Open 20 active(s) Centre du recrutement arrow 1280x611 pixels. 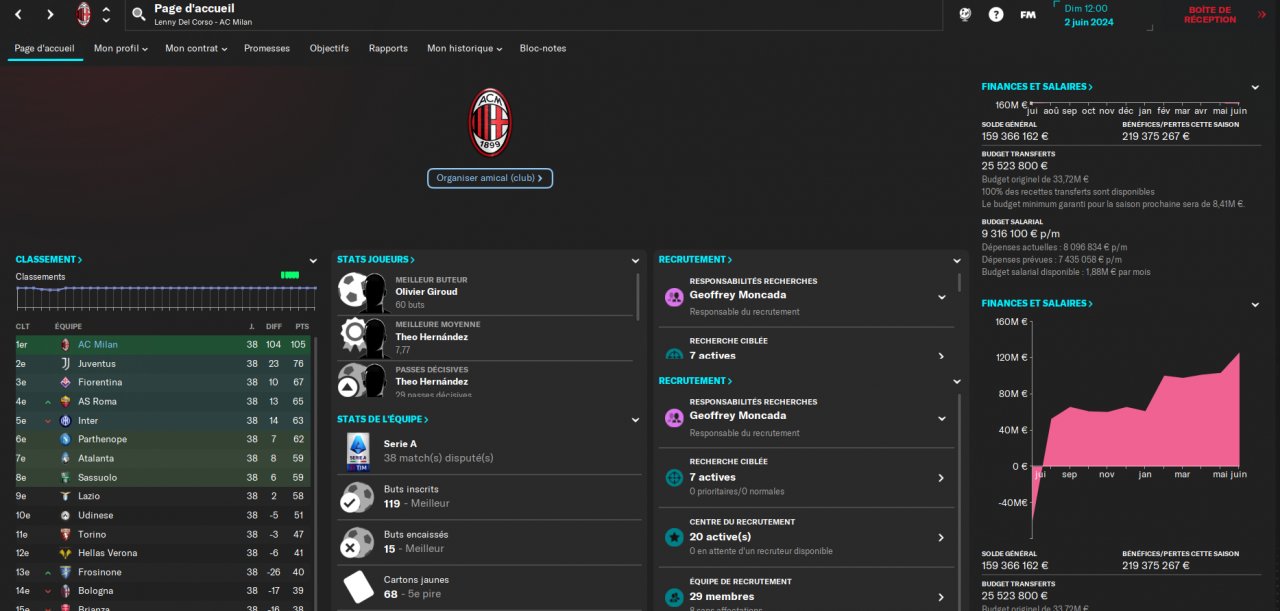pos(941,537)
